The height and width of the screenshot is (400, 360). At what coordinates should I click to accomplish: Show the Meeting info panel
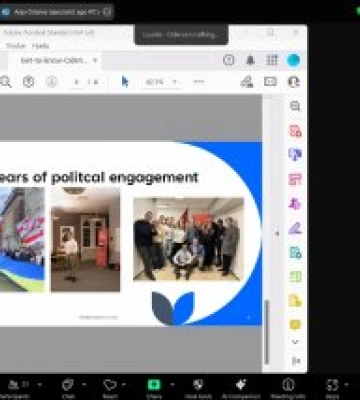[288, 388]
